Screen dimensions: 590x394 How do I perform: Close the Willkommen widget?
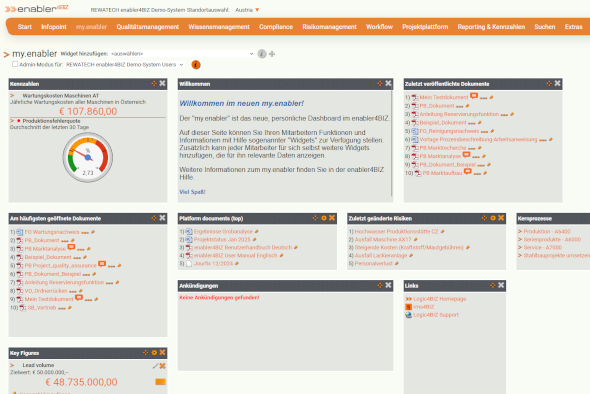(388, 84)
